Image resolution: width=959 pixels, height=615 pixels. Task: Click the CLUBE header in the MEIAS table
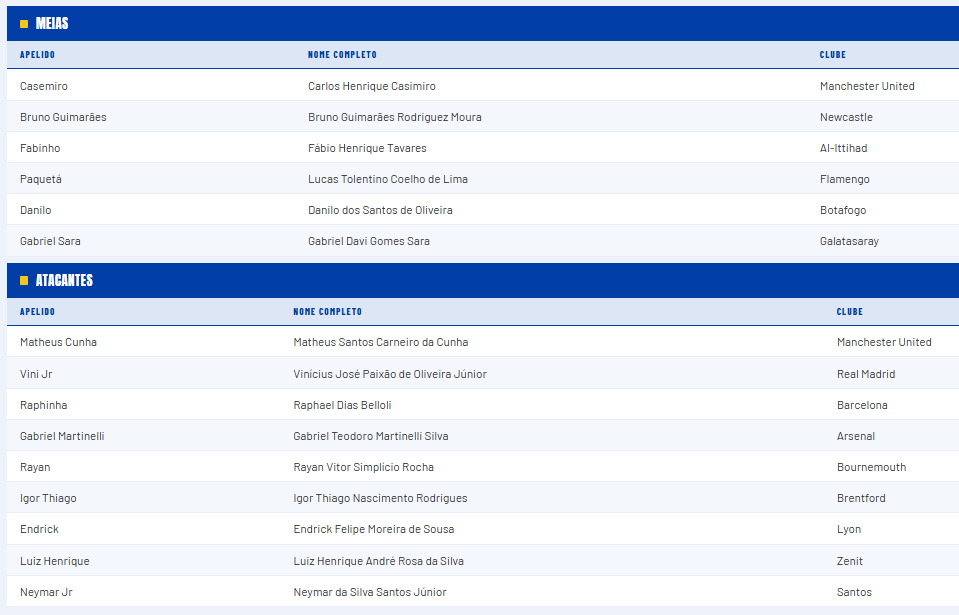coord(832,55)
